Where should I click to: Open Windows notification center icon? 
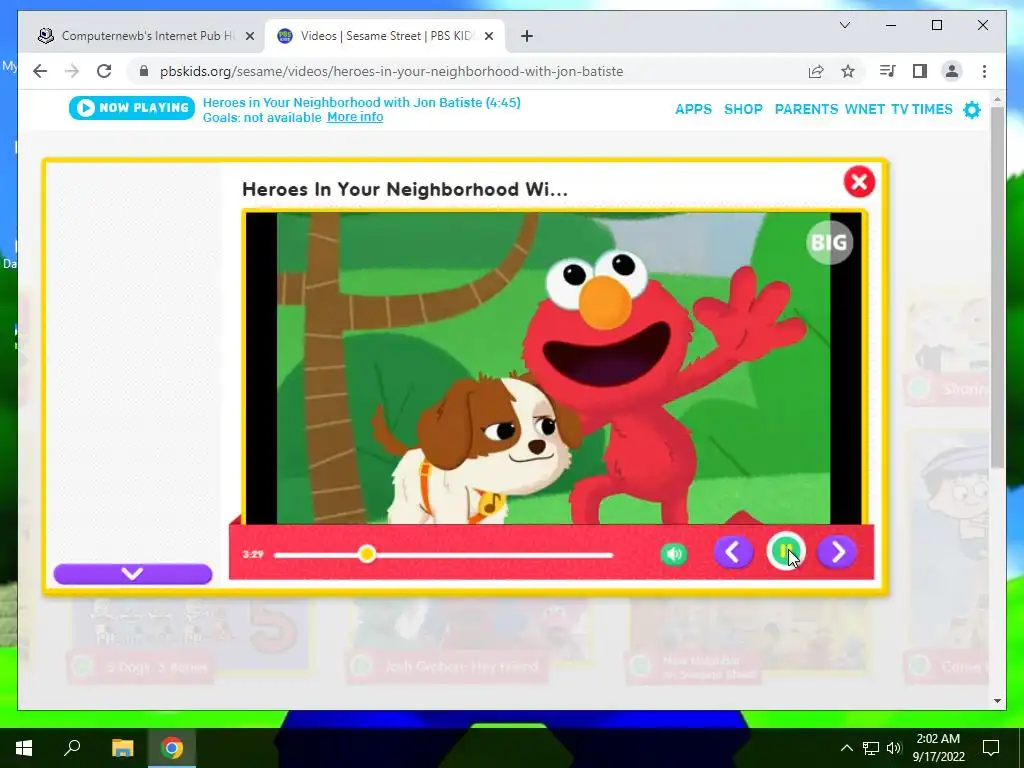pyautogui.click(x=991, y=748)
